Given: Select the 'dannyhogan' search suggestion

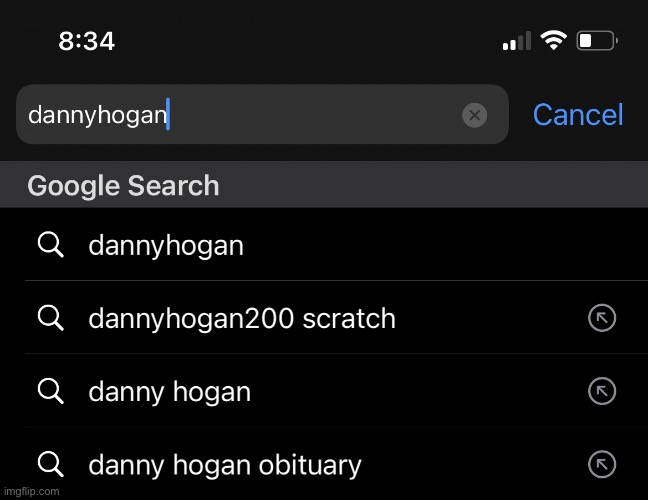Looking at the screenshot, I should 166,245.
